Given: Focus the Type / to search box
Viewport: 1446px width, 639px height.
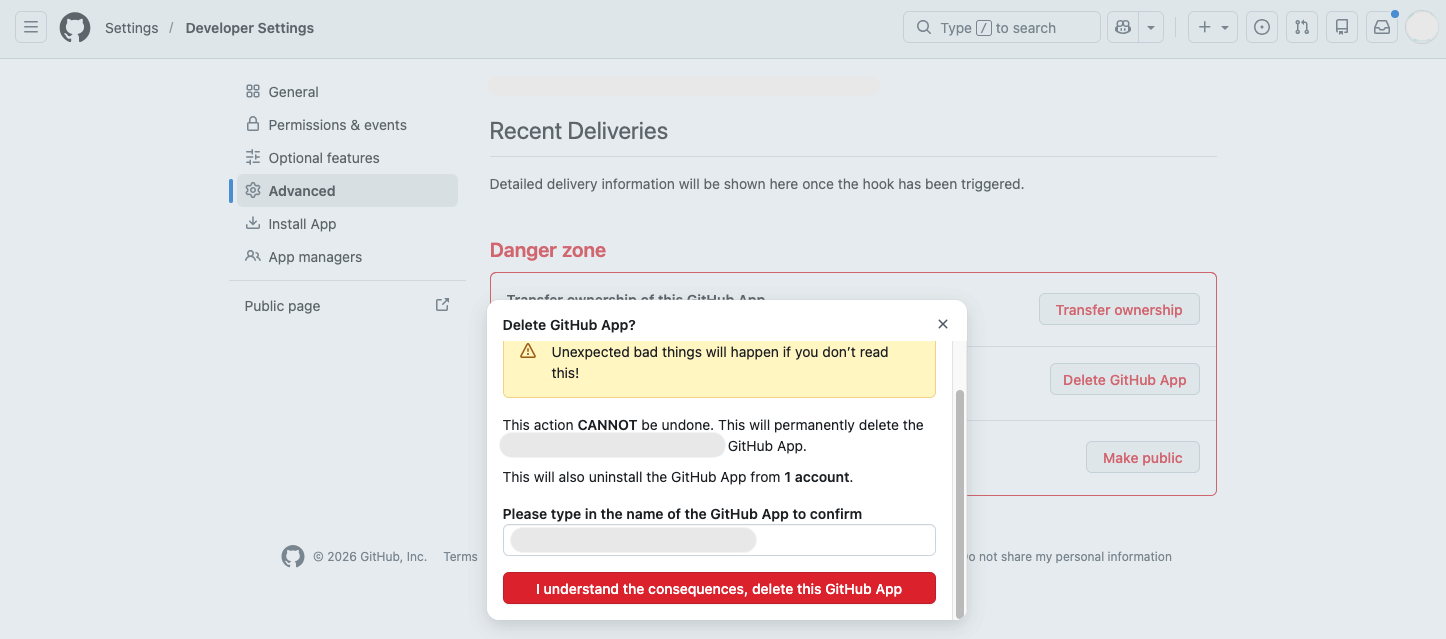Looking at the screenshot, I should (x=1001, y=27).
